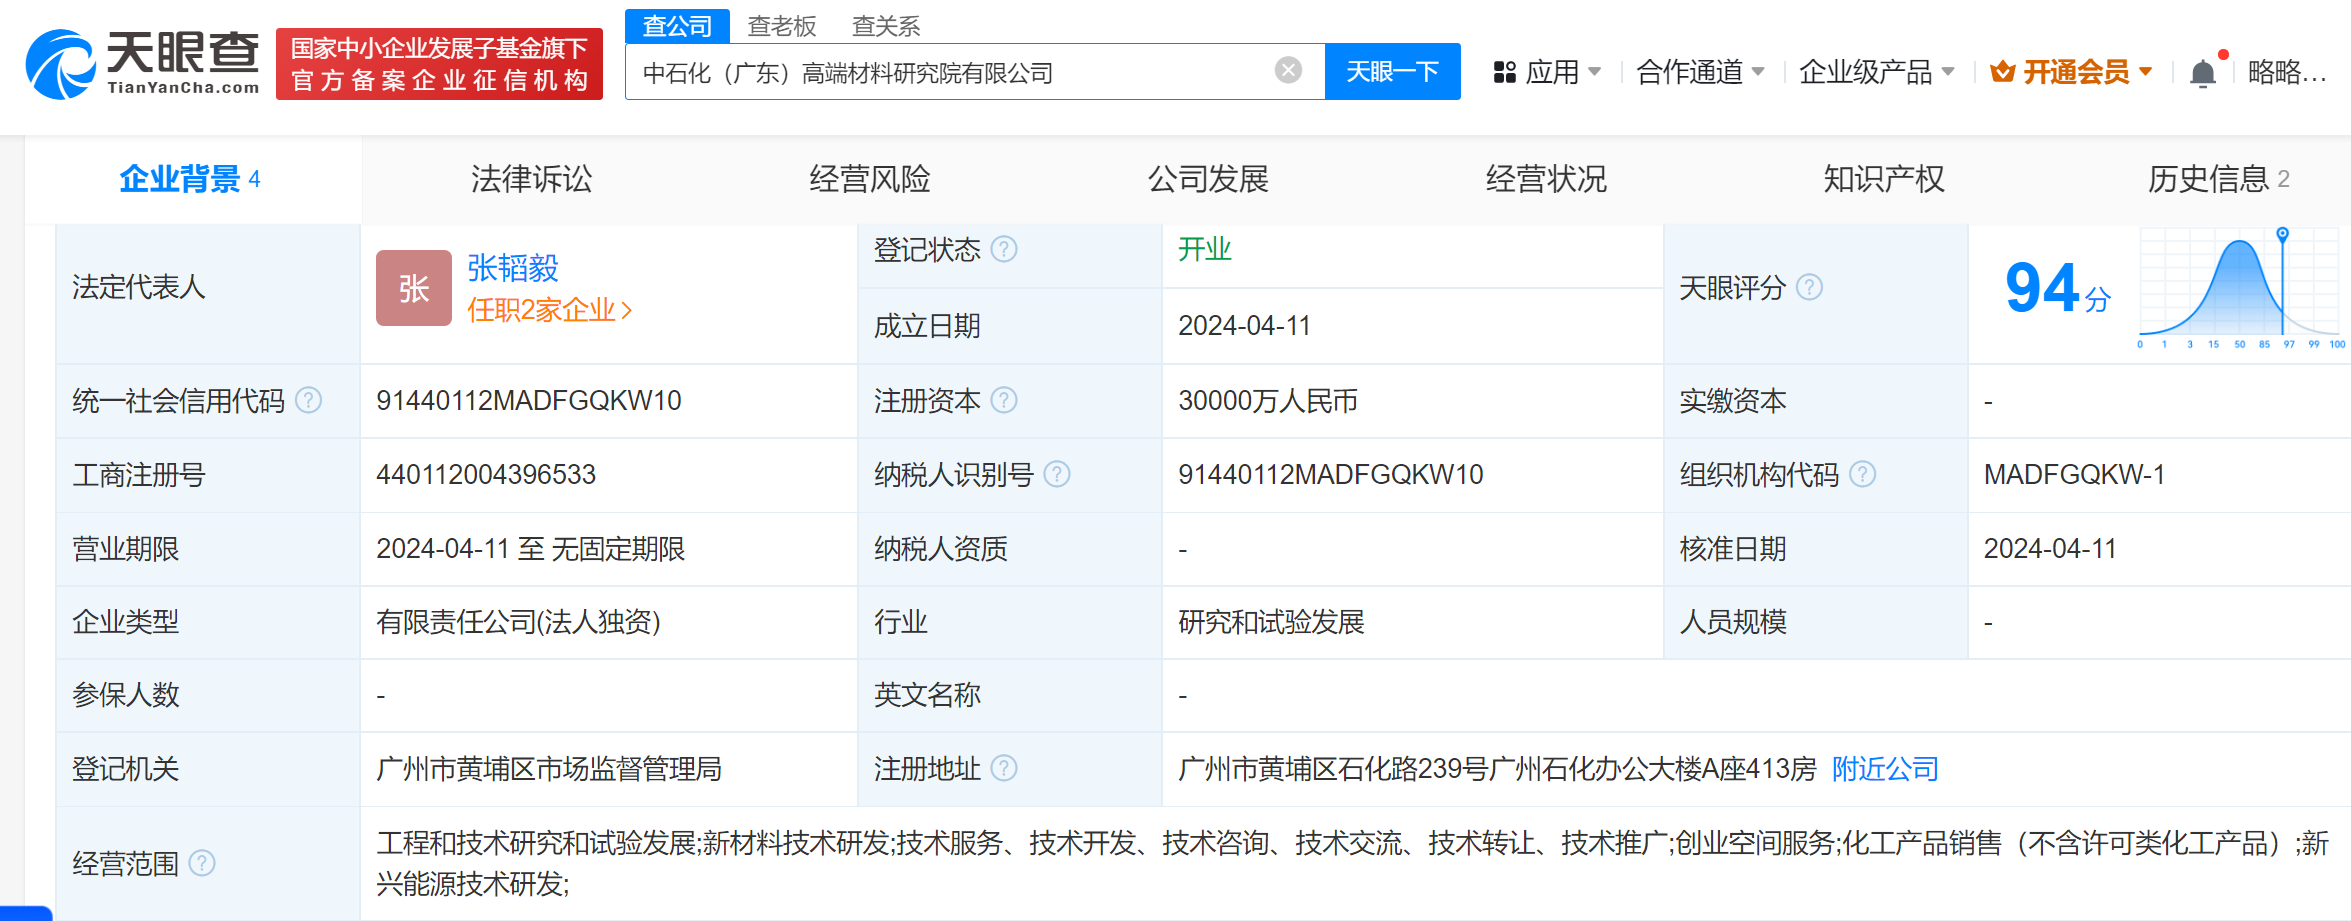Click help icon next to 登记状态
The height and width of the screenshot is (921, 2351).
(x=1004, y=249)
